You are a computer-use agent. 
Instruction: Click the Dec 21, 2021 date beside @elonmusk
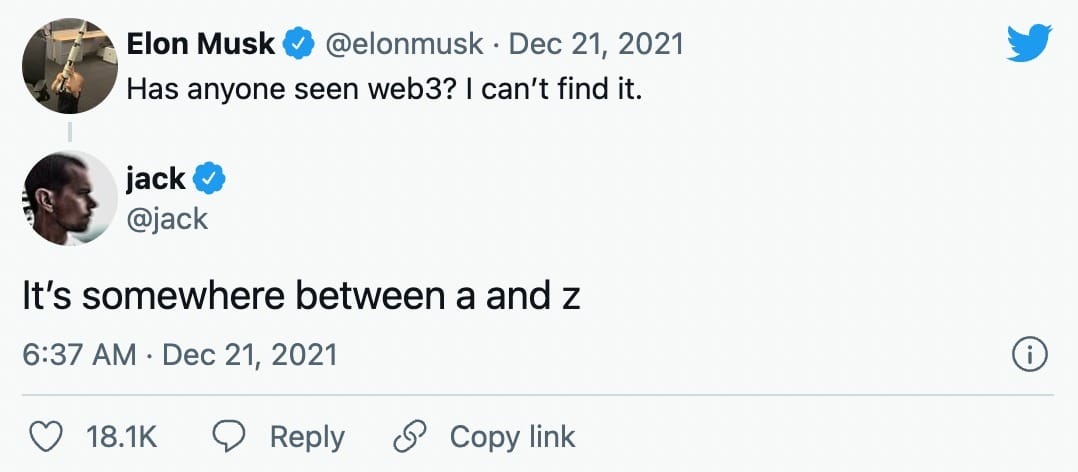[596, 44]
